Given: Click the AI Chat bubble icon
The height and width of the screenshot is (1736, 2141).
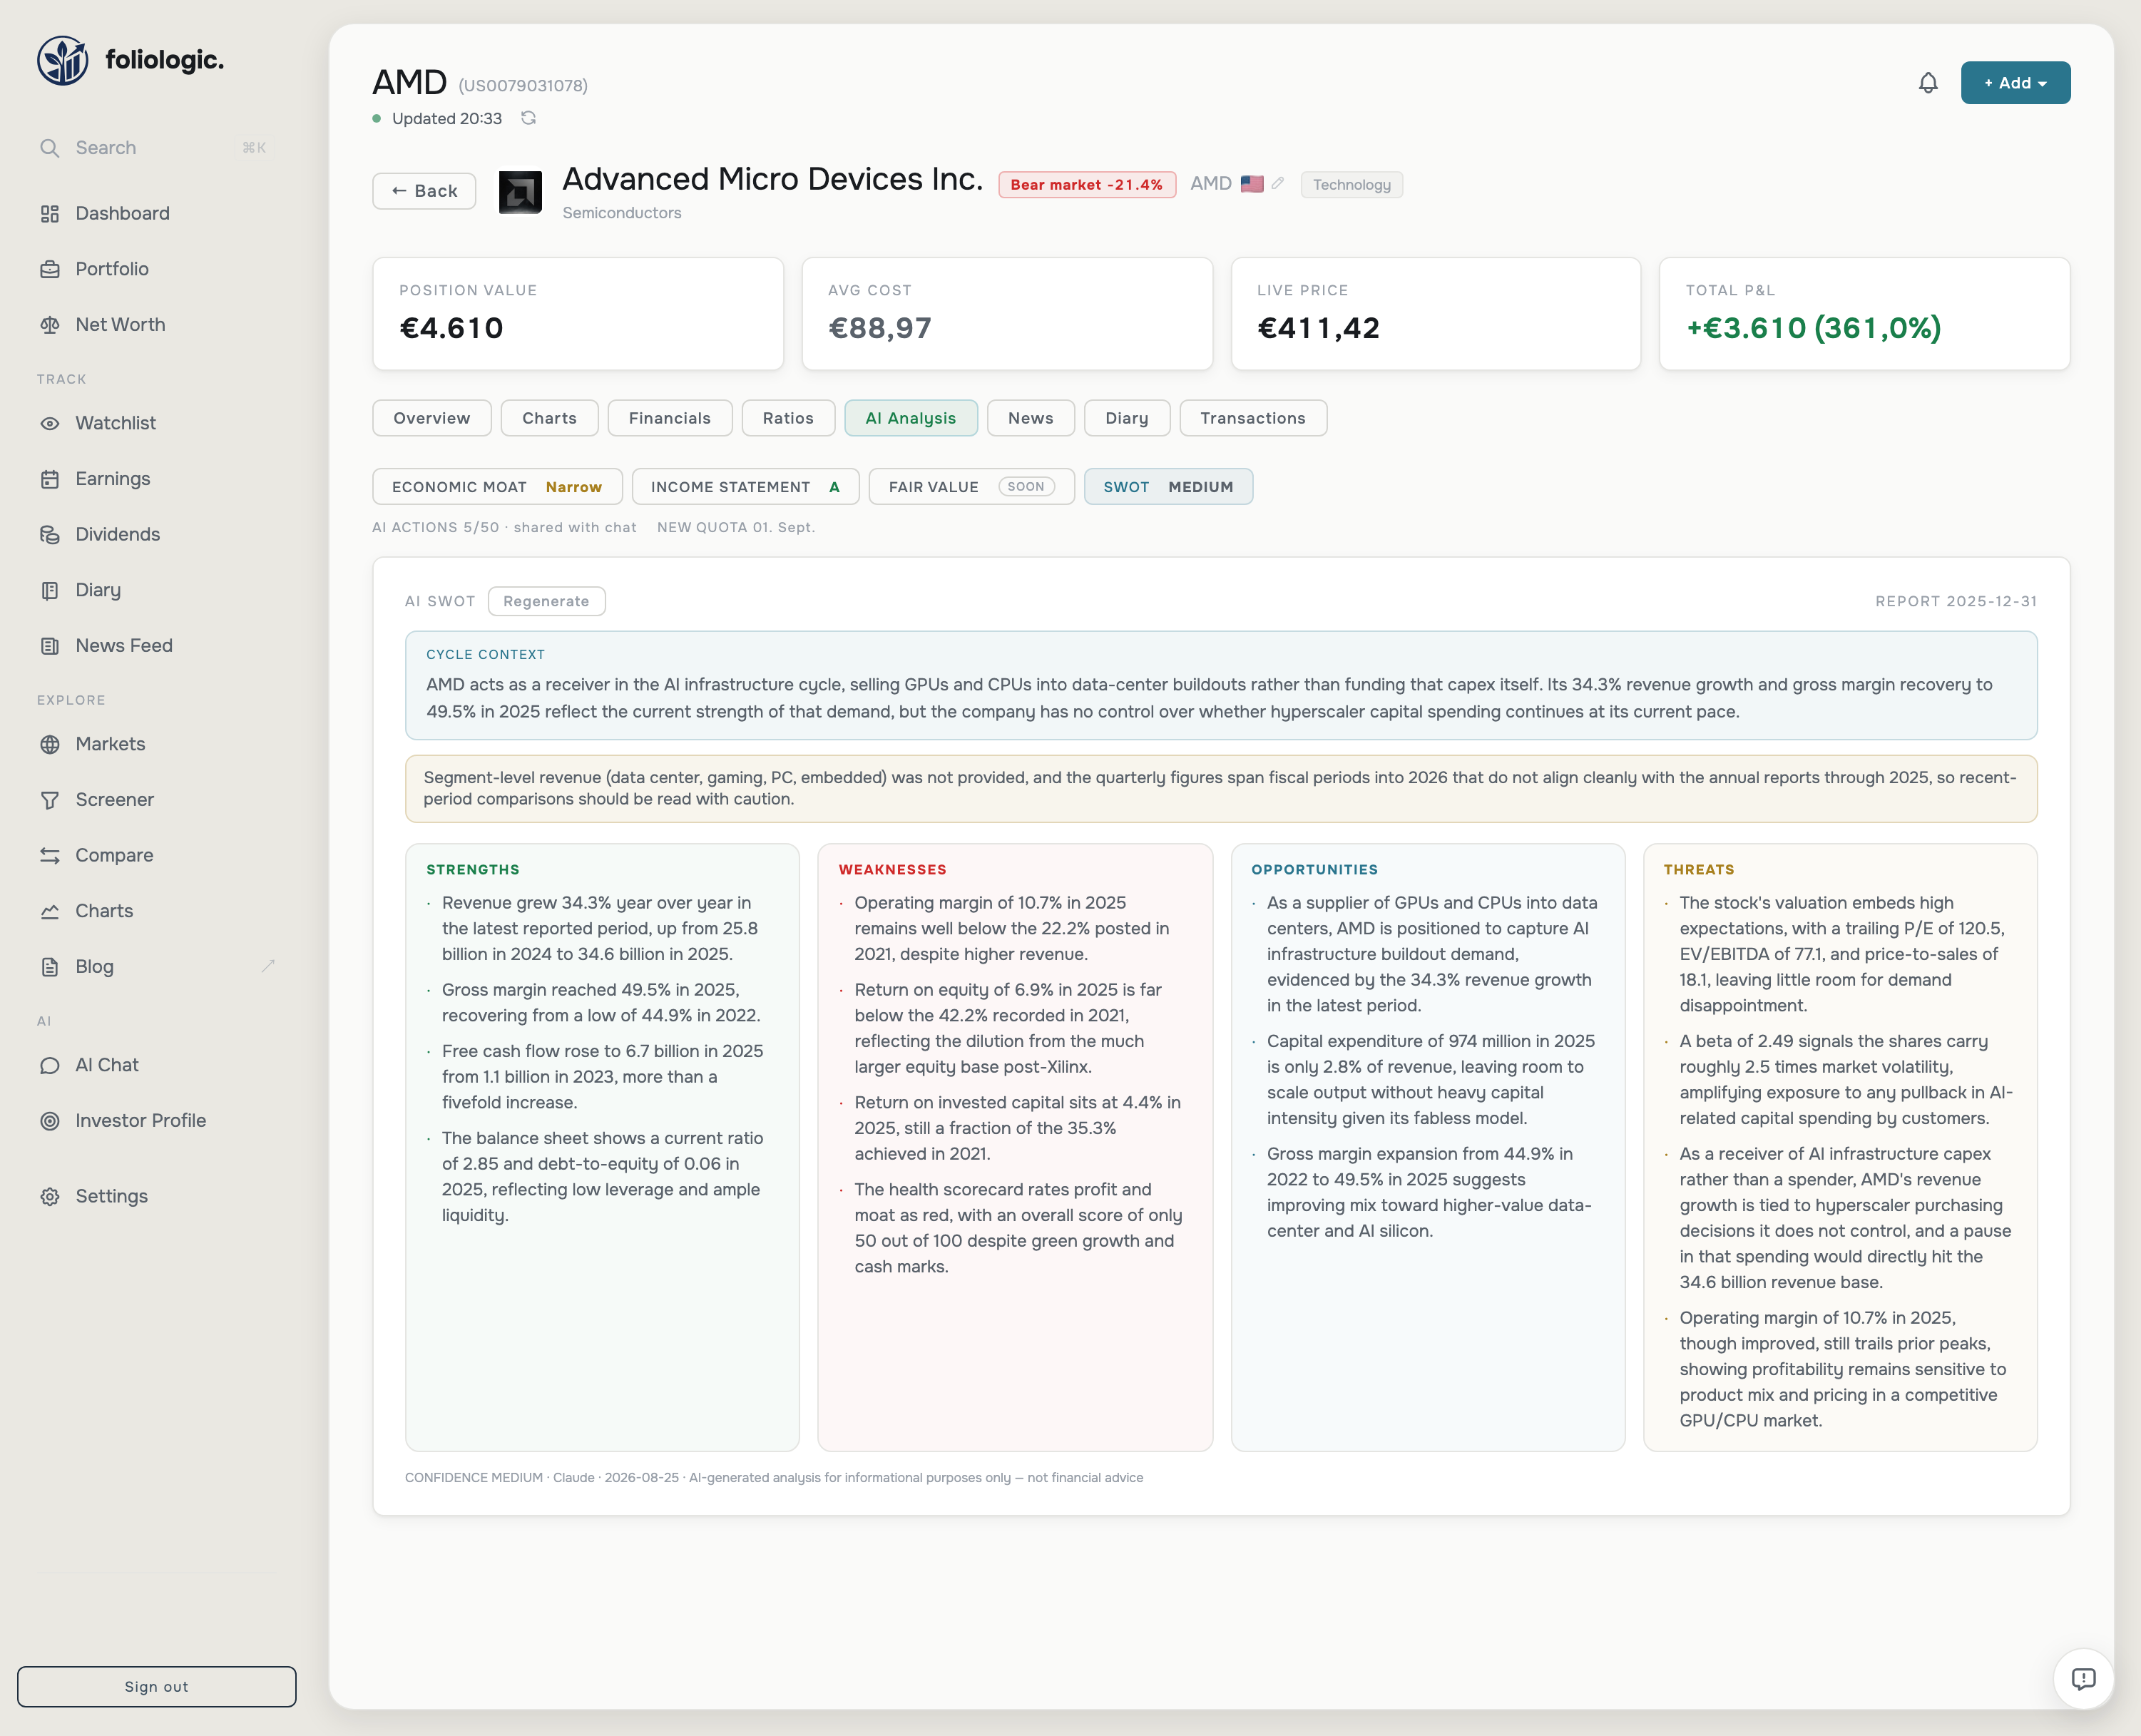Looking at the screenshot, I should (49, 1065).
